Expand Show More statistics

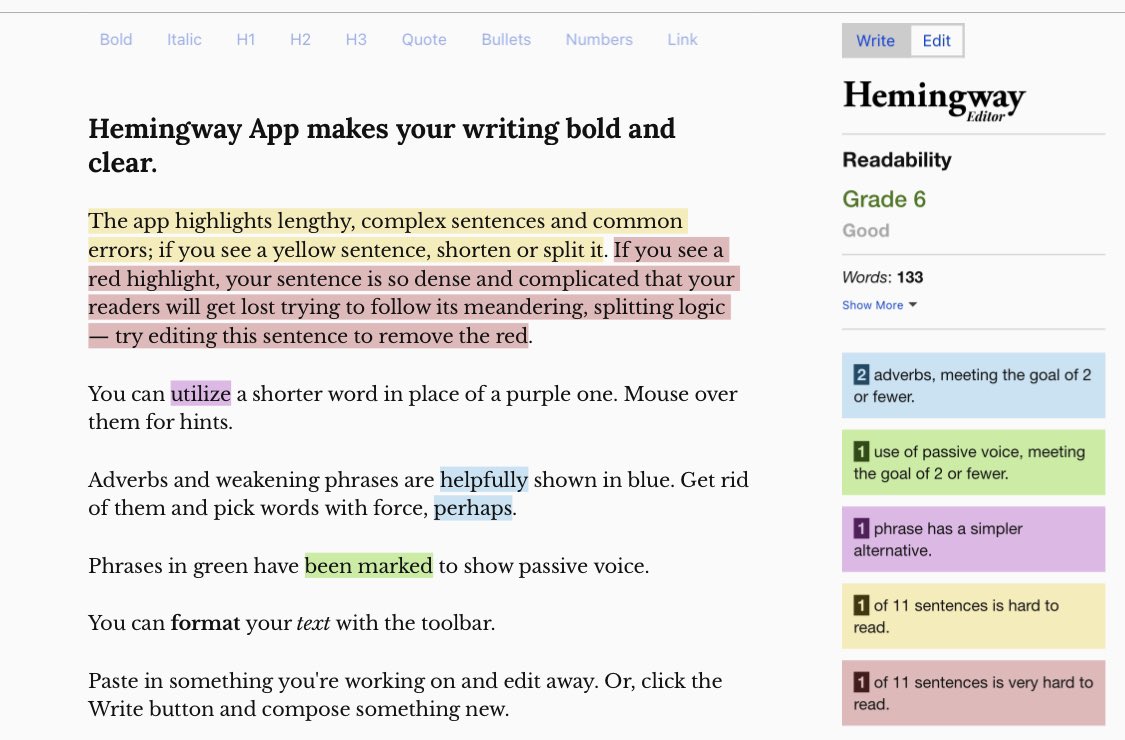(880, 305)
